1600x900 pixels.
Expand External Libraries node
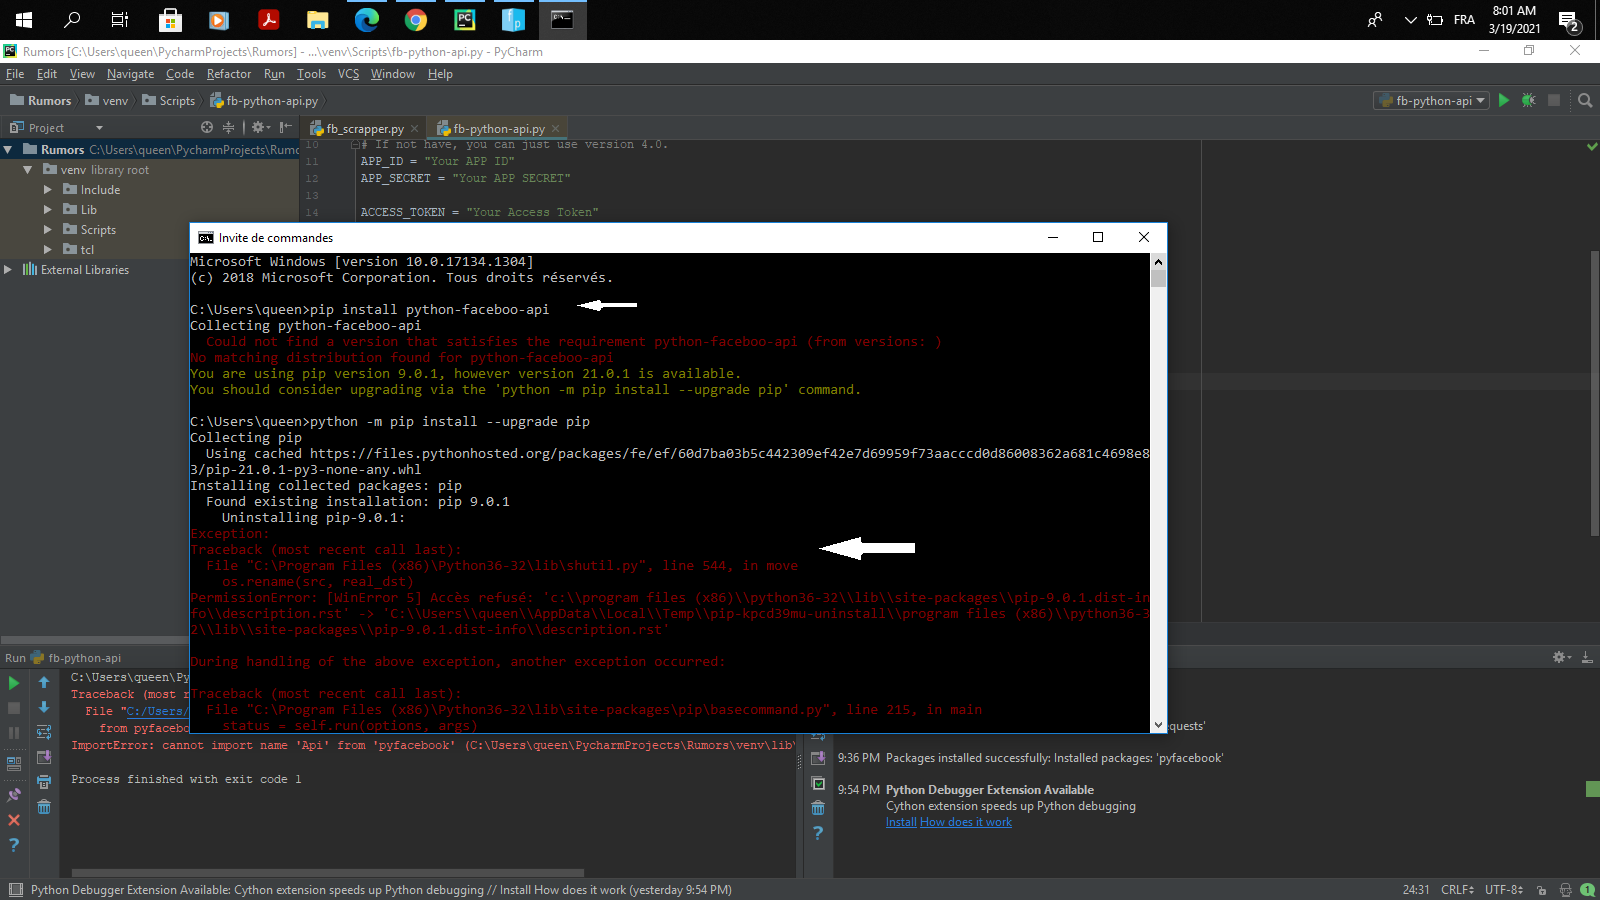click(8, 270)
